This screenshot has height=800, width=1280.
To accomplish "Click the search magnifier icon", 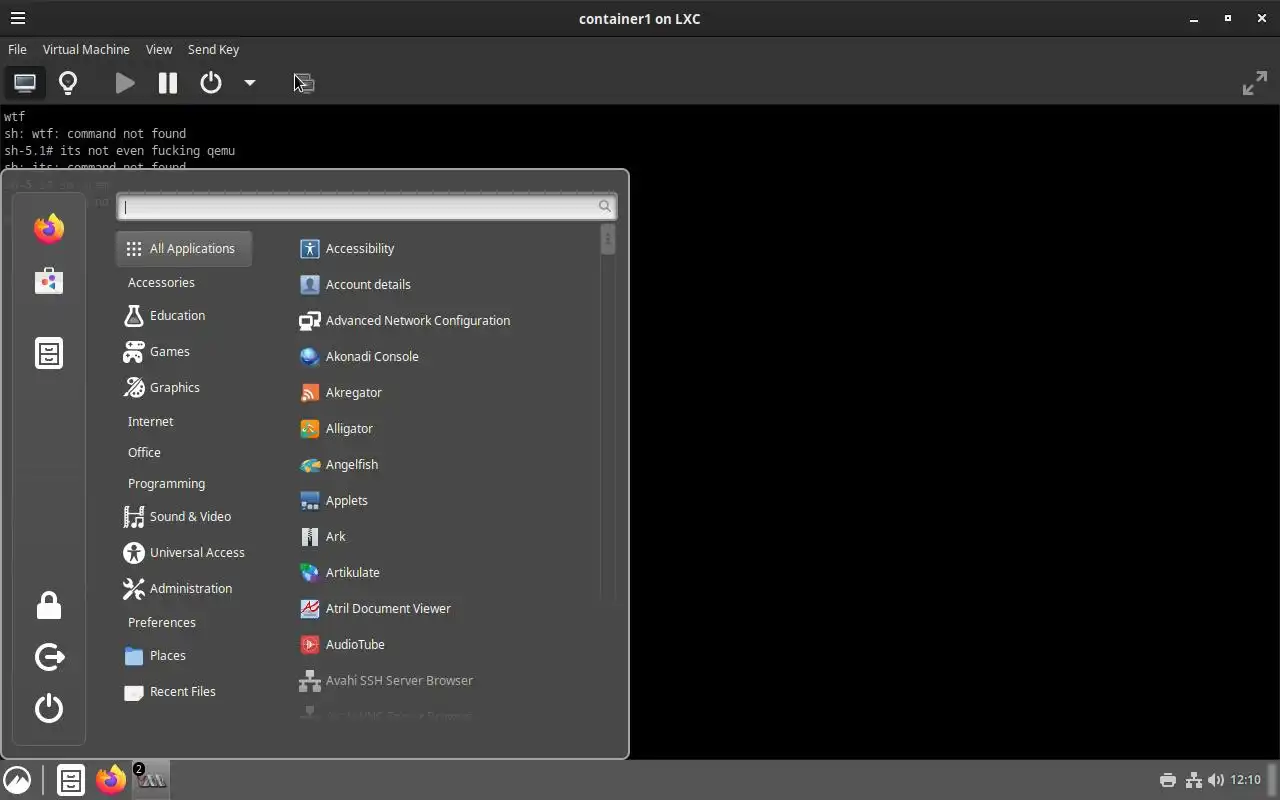I will 604,207.
